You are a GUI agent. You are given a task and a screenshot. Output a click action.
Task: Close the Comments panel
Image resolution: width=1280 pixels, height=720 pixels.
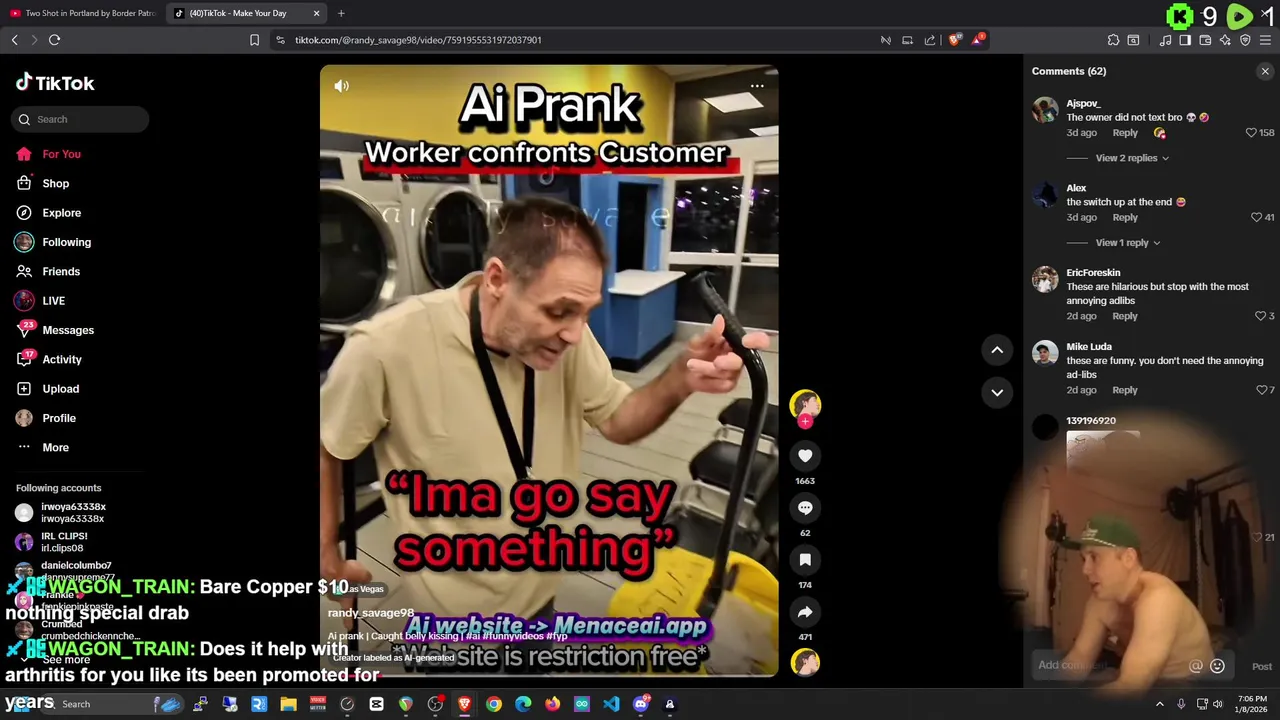[1265, 71]
